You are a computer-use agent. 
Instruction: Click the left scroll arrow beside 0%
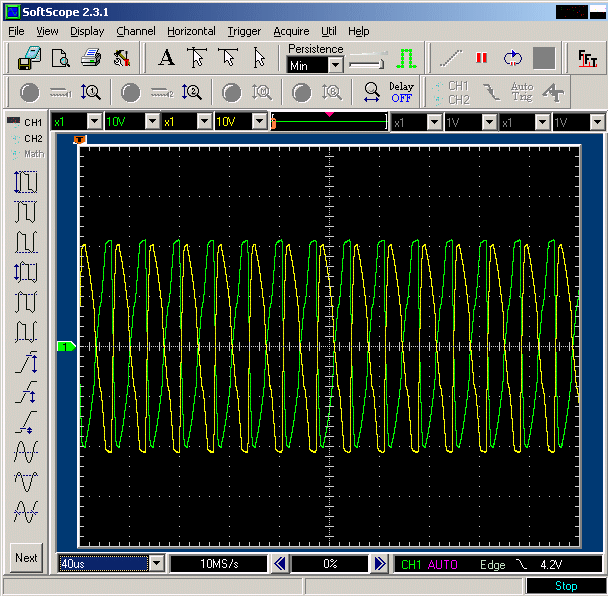click(280, 563)
